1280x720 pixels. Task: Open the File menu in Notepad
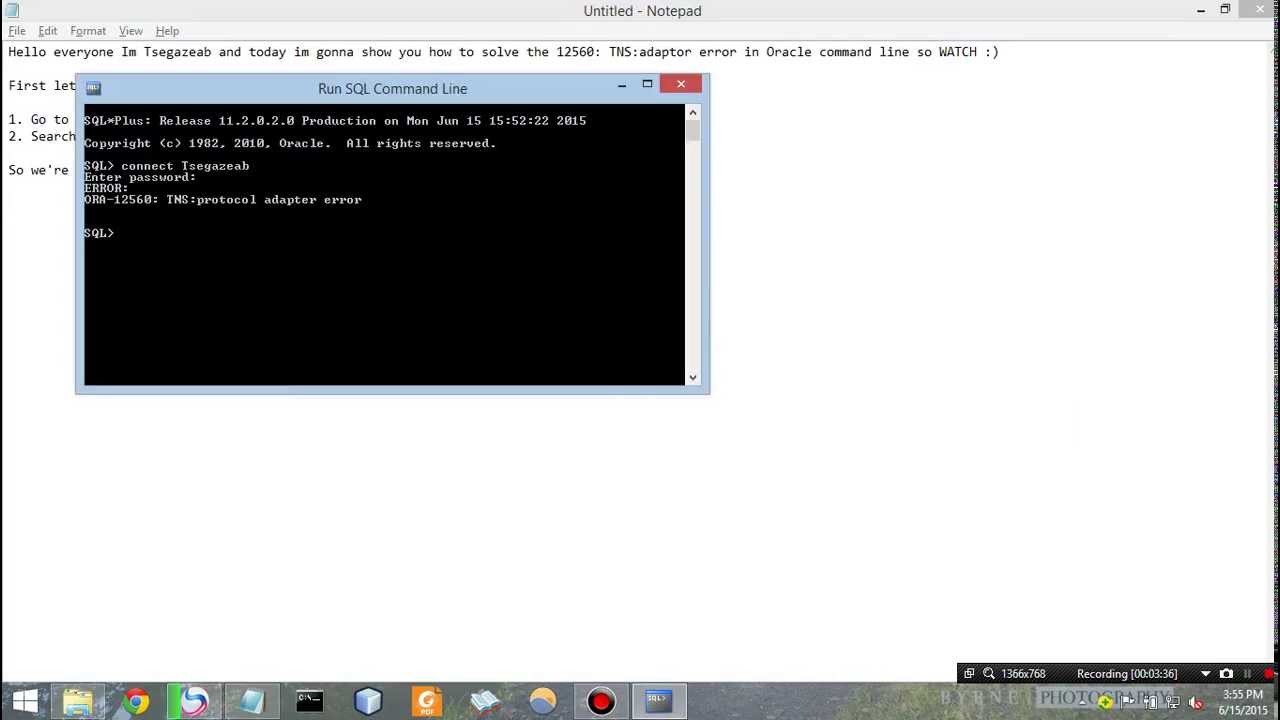[17, 31]
